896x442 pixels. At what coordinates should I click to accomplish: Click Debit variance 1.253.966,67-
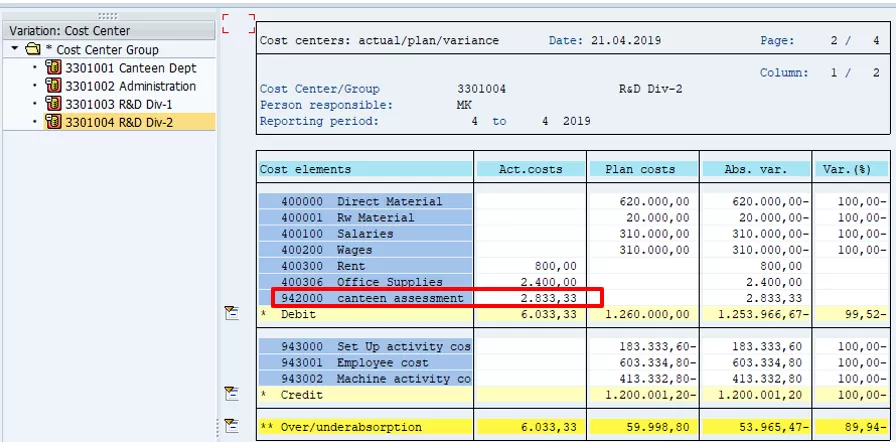pos(763,314)
